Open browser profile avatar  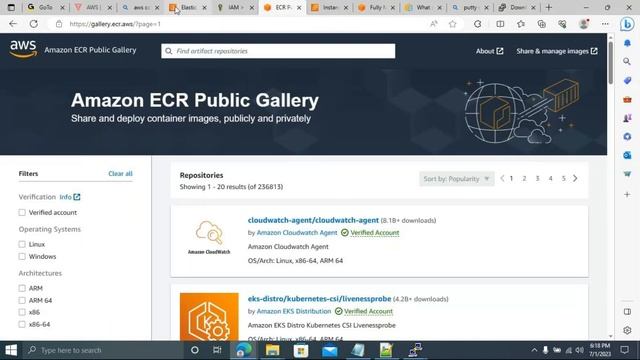[584, 24]
